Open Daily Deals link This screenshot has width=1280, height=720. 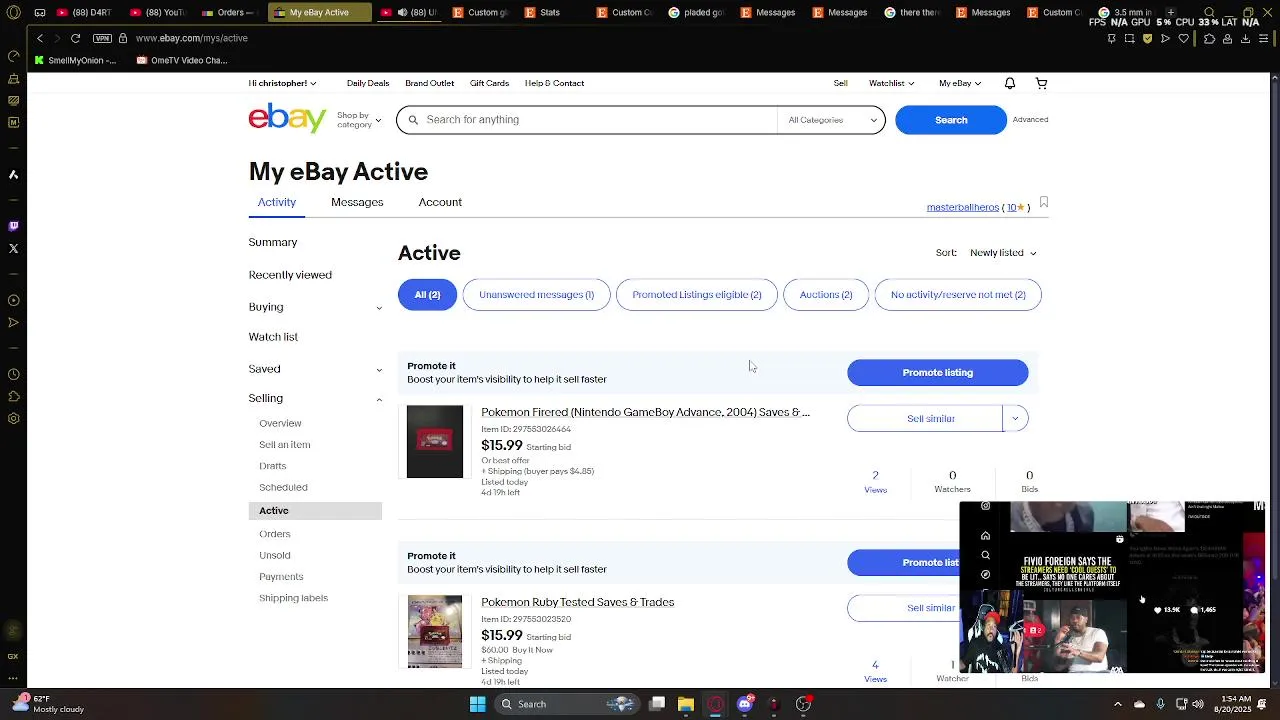click(x=368, y=83)
